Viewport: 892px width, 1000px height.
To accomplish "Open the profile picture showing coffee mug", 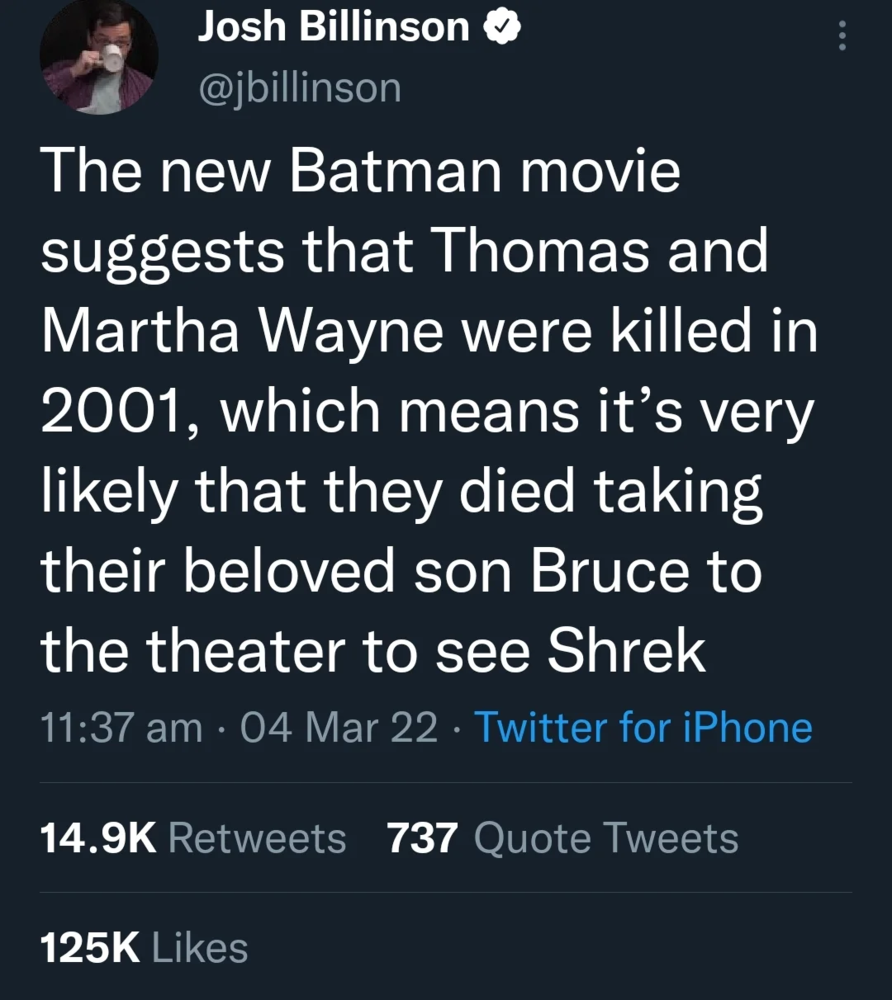I will (99, 57).
